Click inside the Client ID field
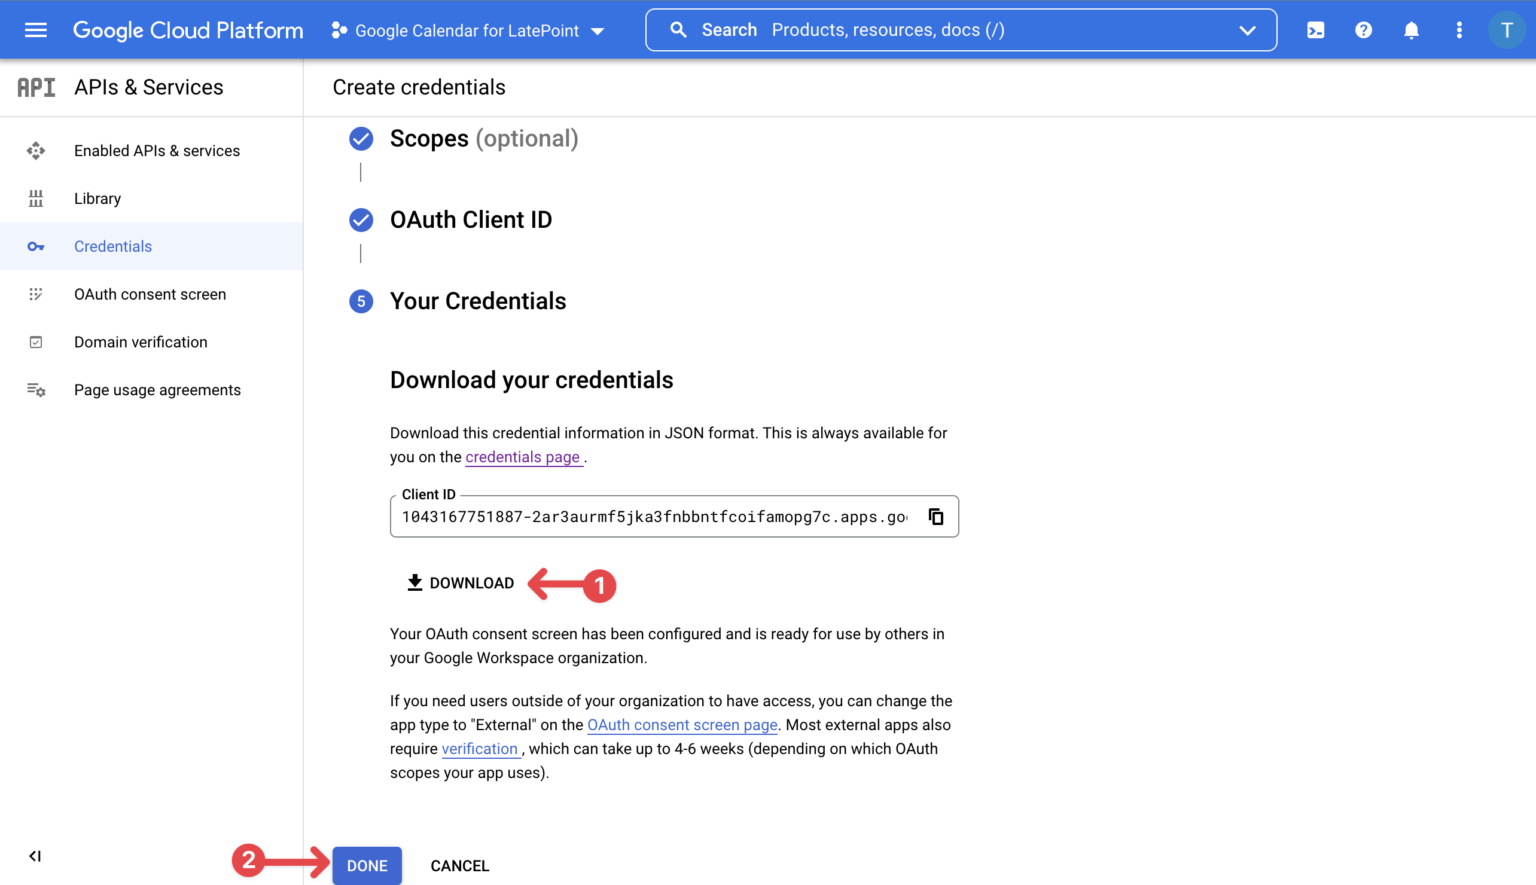The image size is (1536, 885). (650, 516)
